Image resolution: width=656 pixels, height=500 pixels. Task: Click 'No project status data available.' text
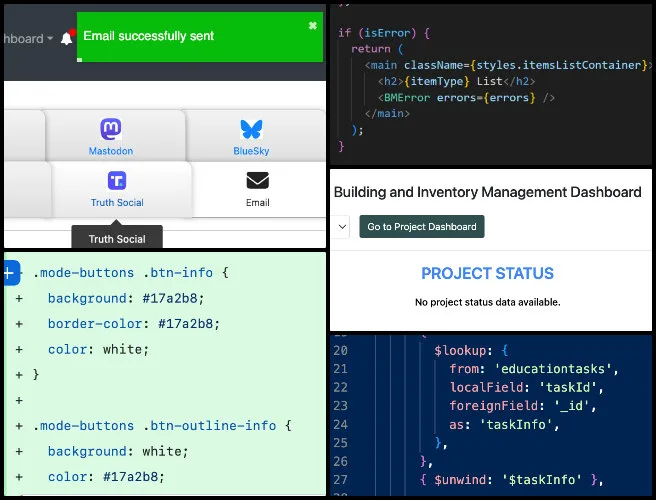(x=487, y=302)
